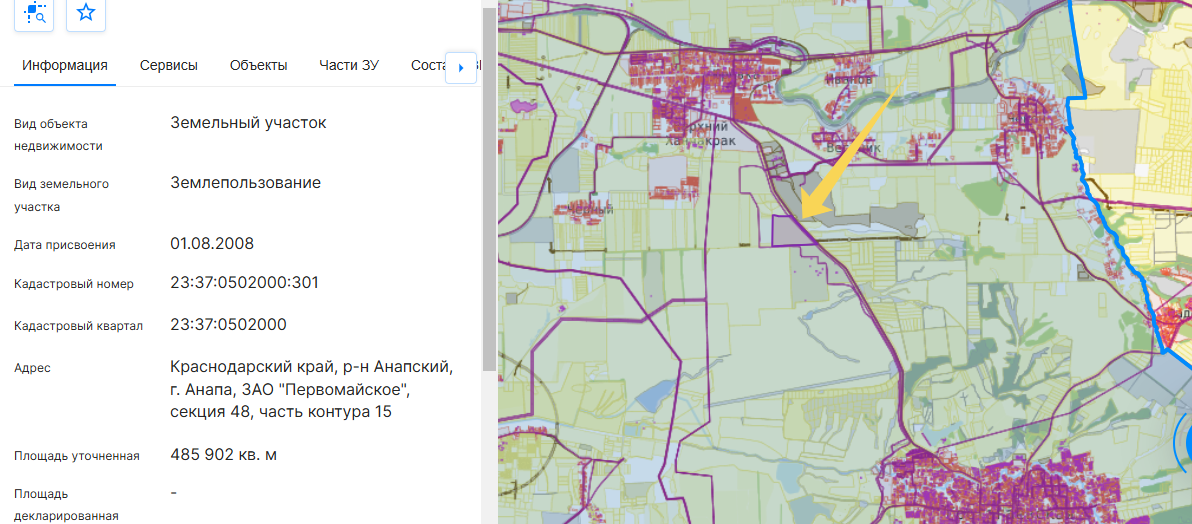1192x524 pixels.
Task: Click the Землепользование value
Action: (246, 183)
